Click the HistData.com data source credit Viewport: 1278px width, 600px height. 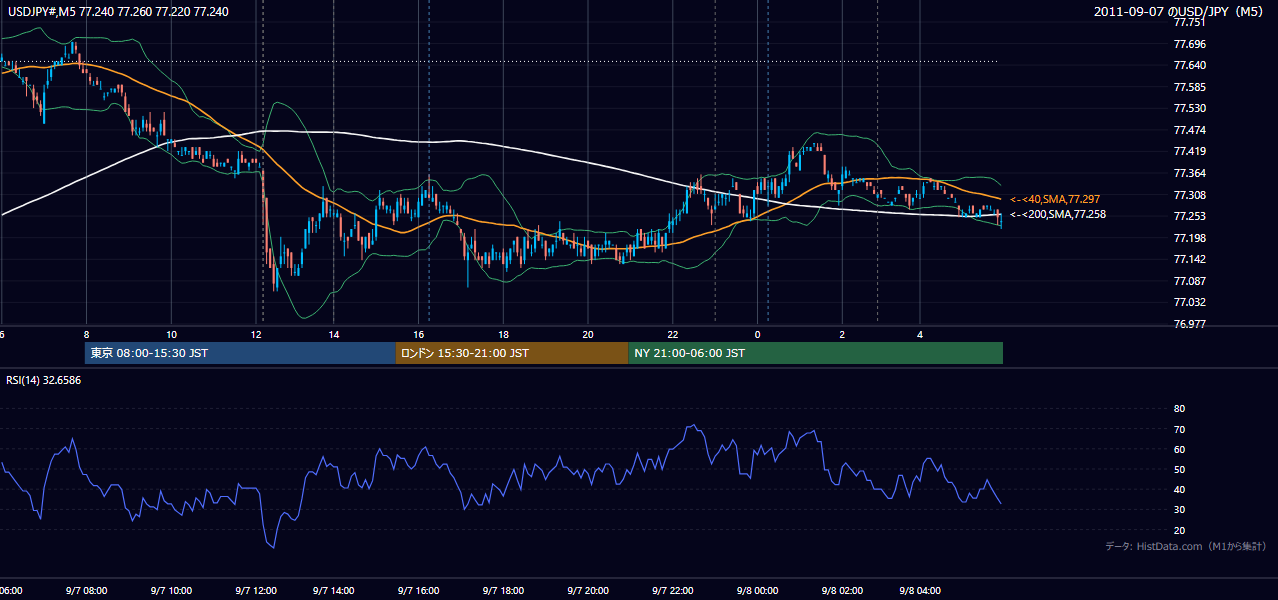point(1186,546)
